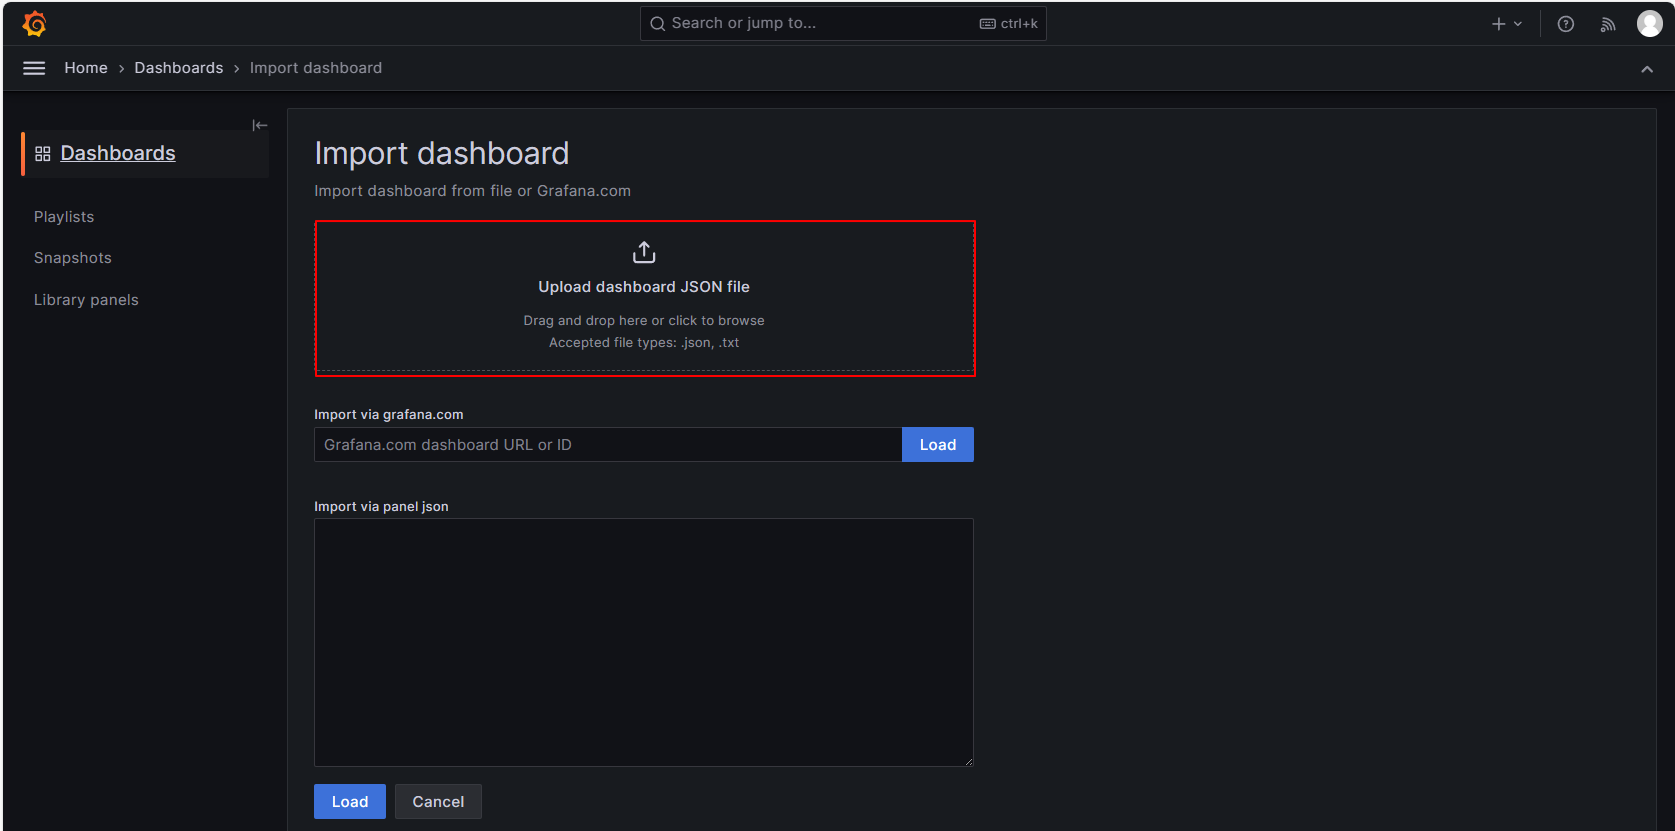This screenshot has width=1675, height=831.
Task: Click Load next to the URL field
Action: pyautogui.click(x=938, y=445)
